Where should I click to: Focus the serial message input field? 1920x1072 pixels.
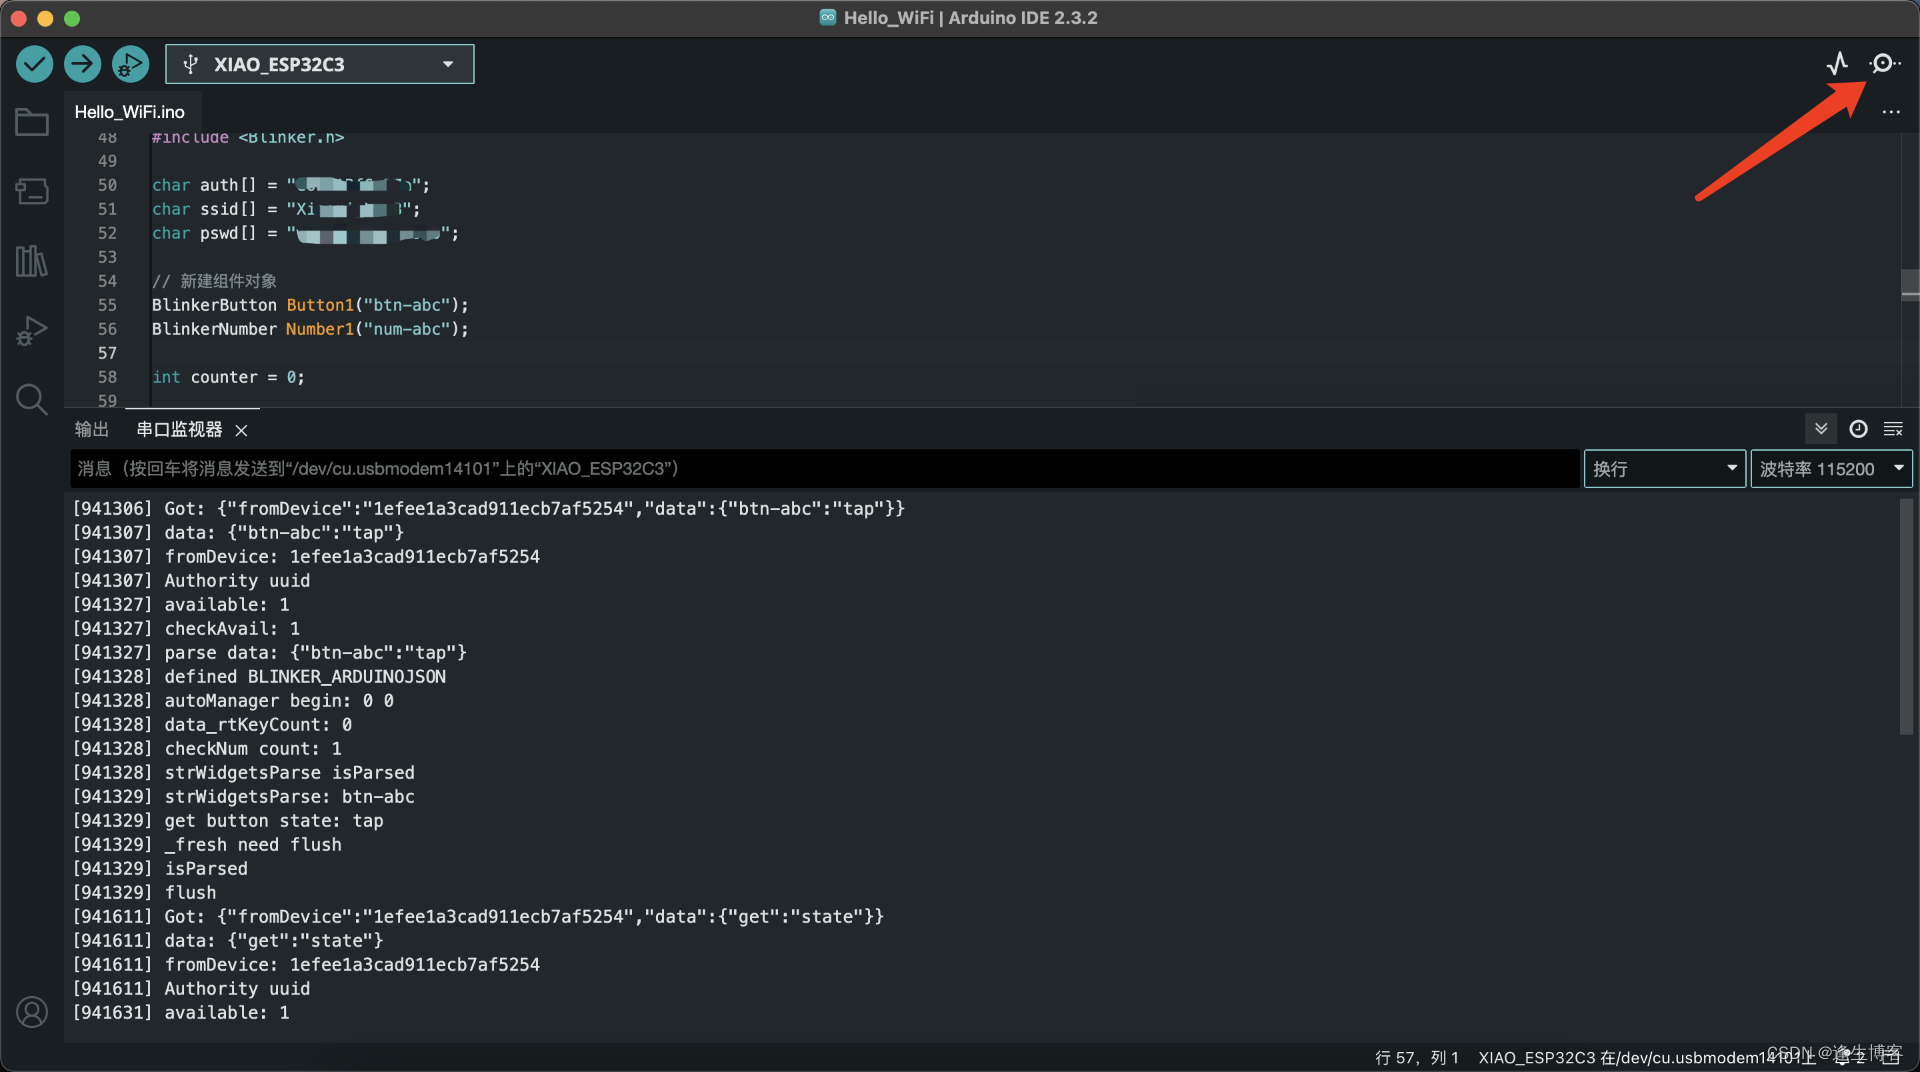[x=824, y=469]
